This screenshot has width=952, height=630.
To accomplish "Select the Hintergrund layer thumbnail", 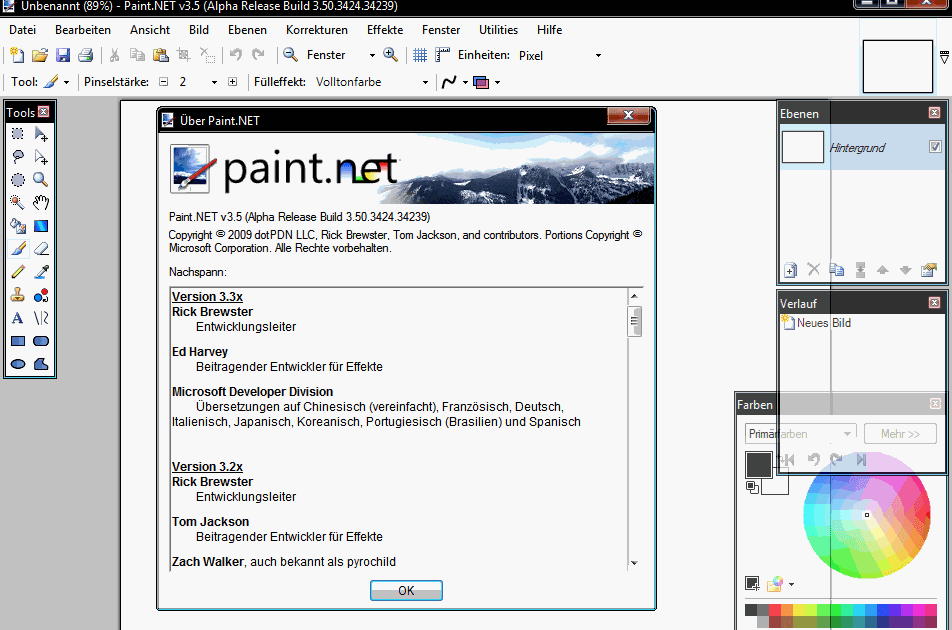I will [x=803, y=147].
